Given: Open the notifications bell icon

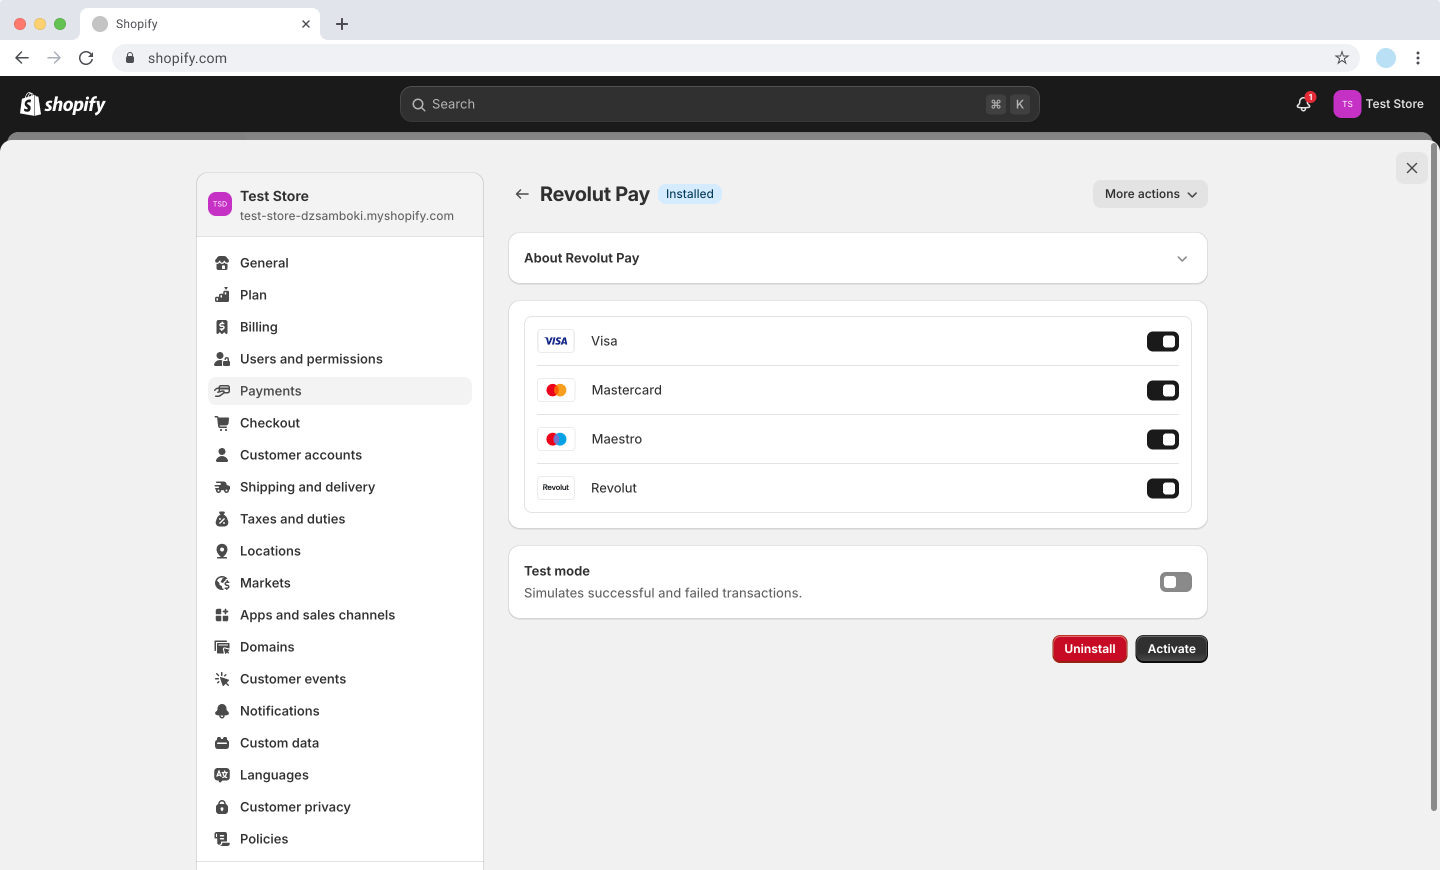Looking at the screenshot, I should pyautogui.click(x=1304, y=104).
